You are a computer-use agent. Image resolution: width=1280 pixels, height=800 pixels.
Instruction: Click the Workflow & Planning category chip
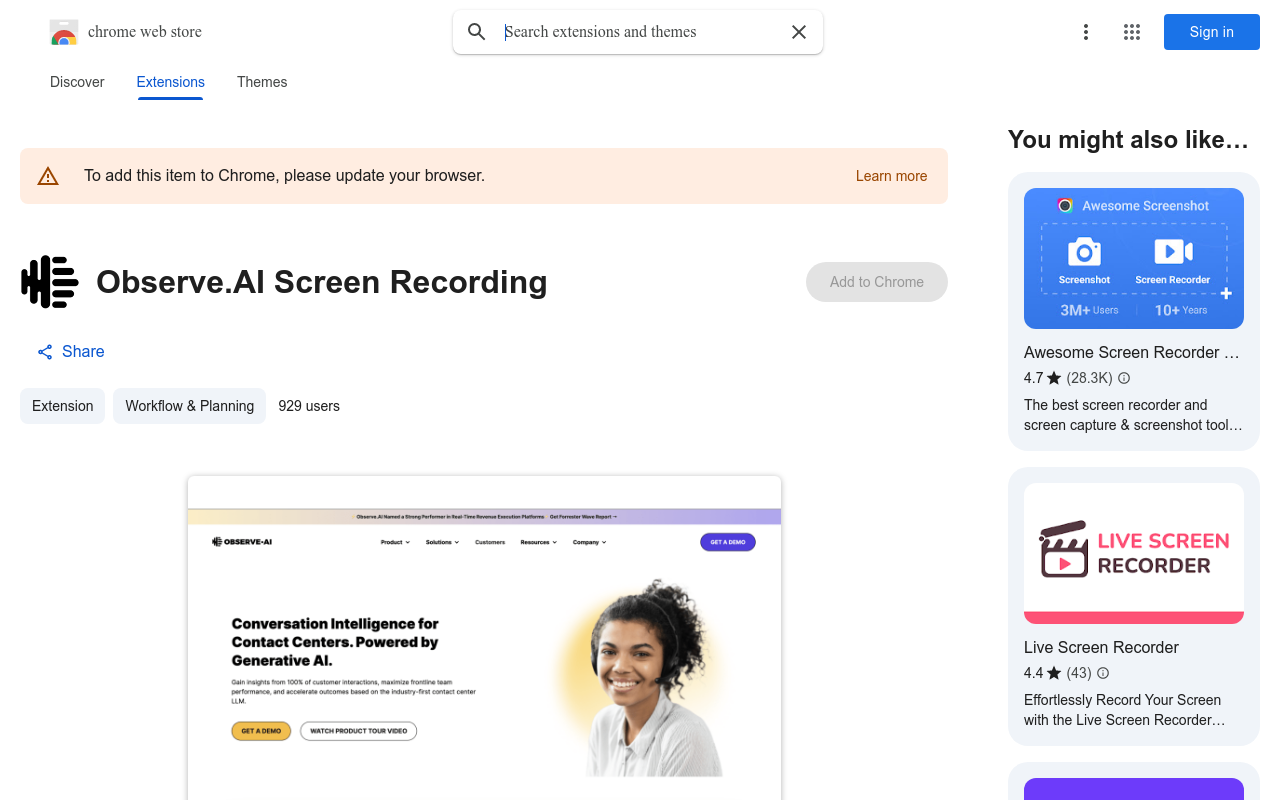tap(189, 406)
